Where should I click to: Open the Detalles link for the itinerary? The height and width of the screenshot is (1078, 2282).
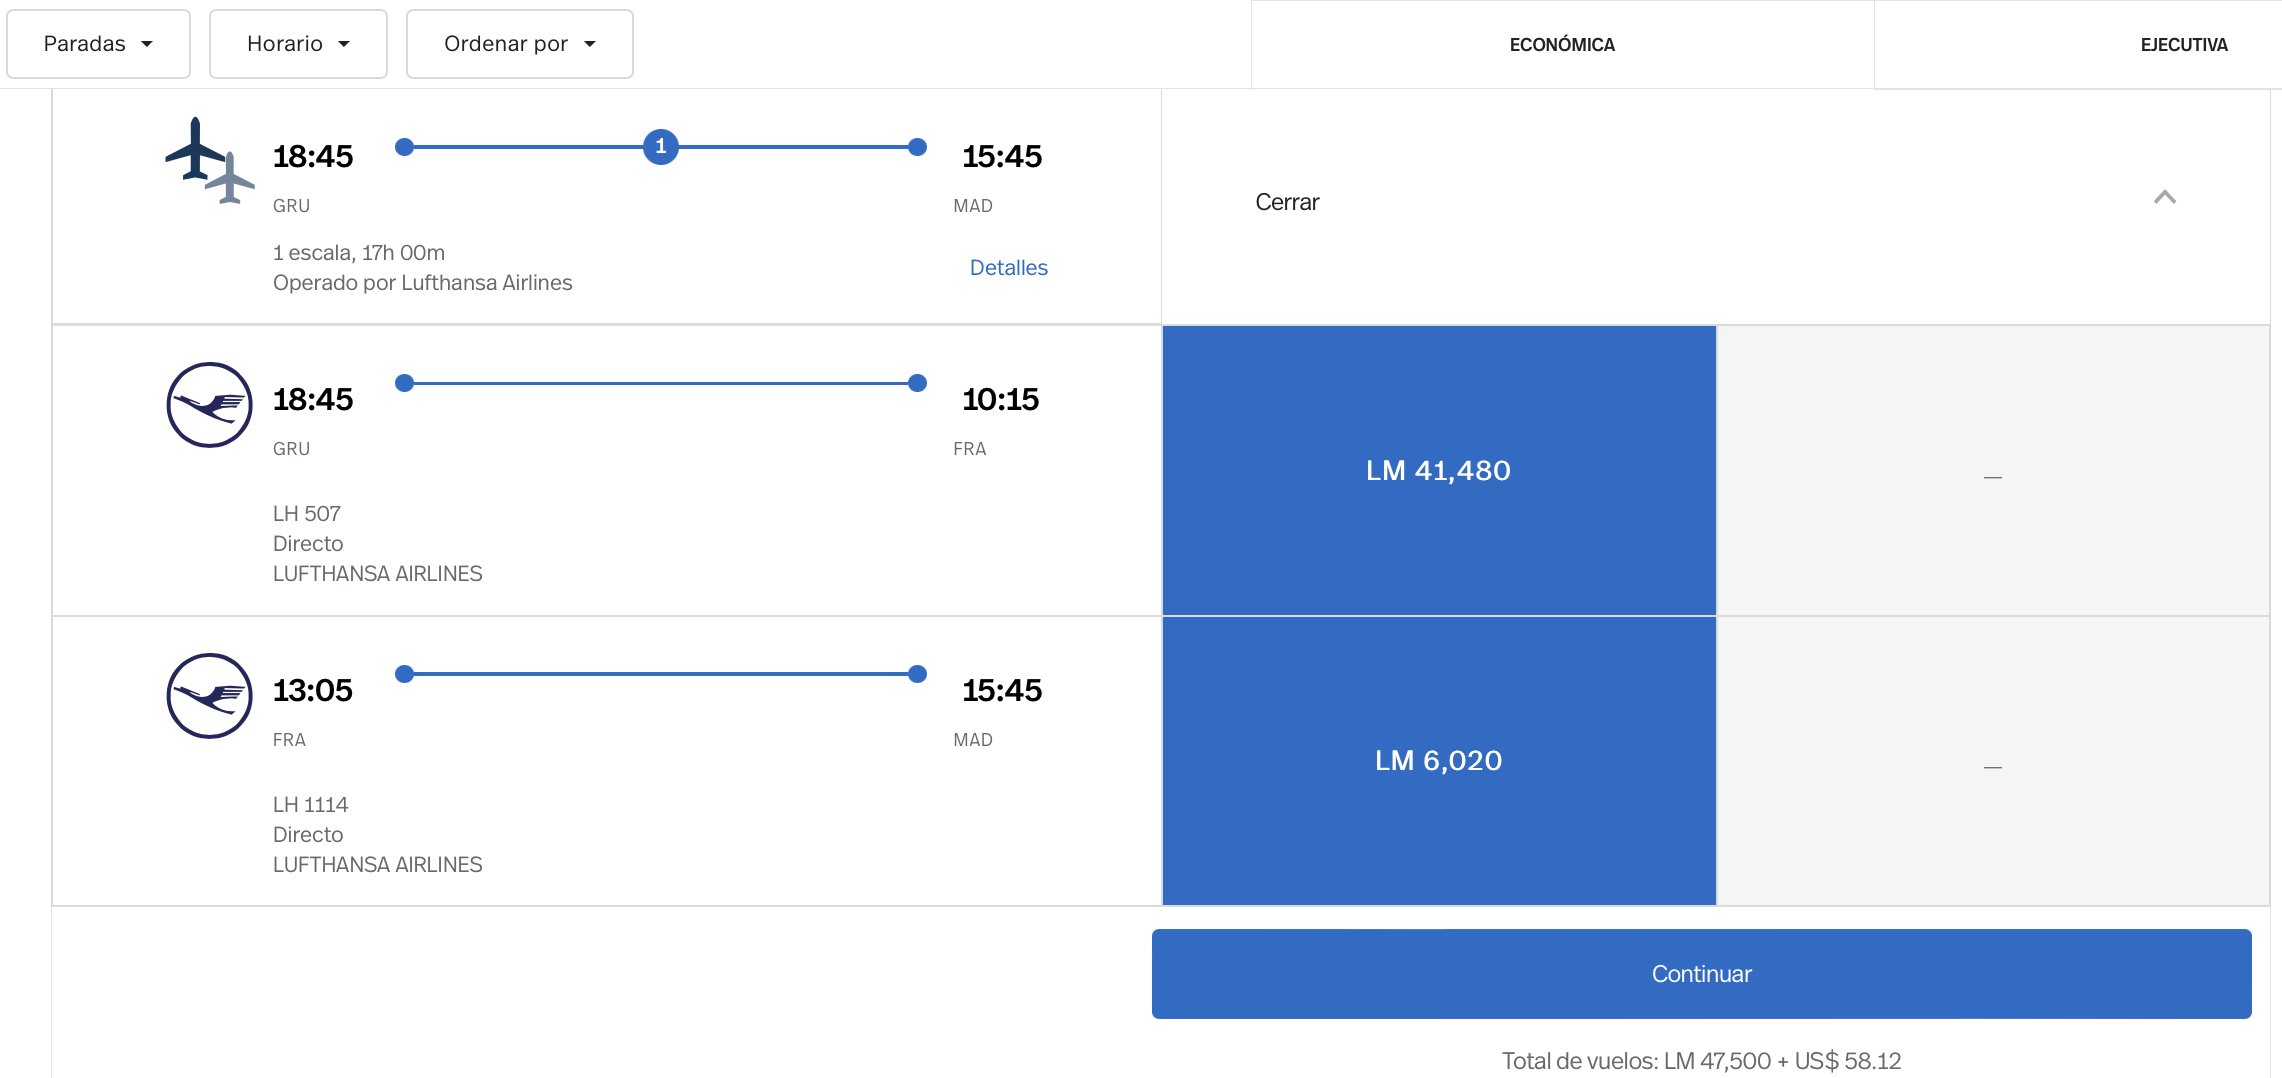(1008, 268)
